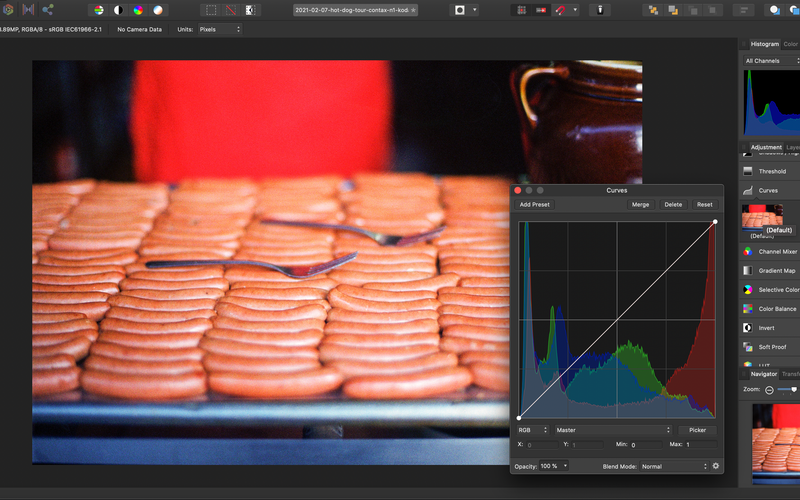Open the Alignment options icon
Screen dimensions: 800x500
point(743,10)
